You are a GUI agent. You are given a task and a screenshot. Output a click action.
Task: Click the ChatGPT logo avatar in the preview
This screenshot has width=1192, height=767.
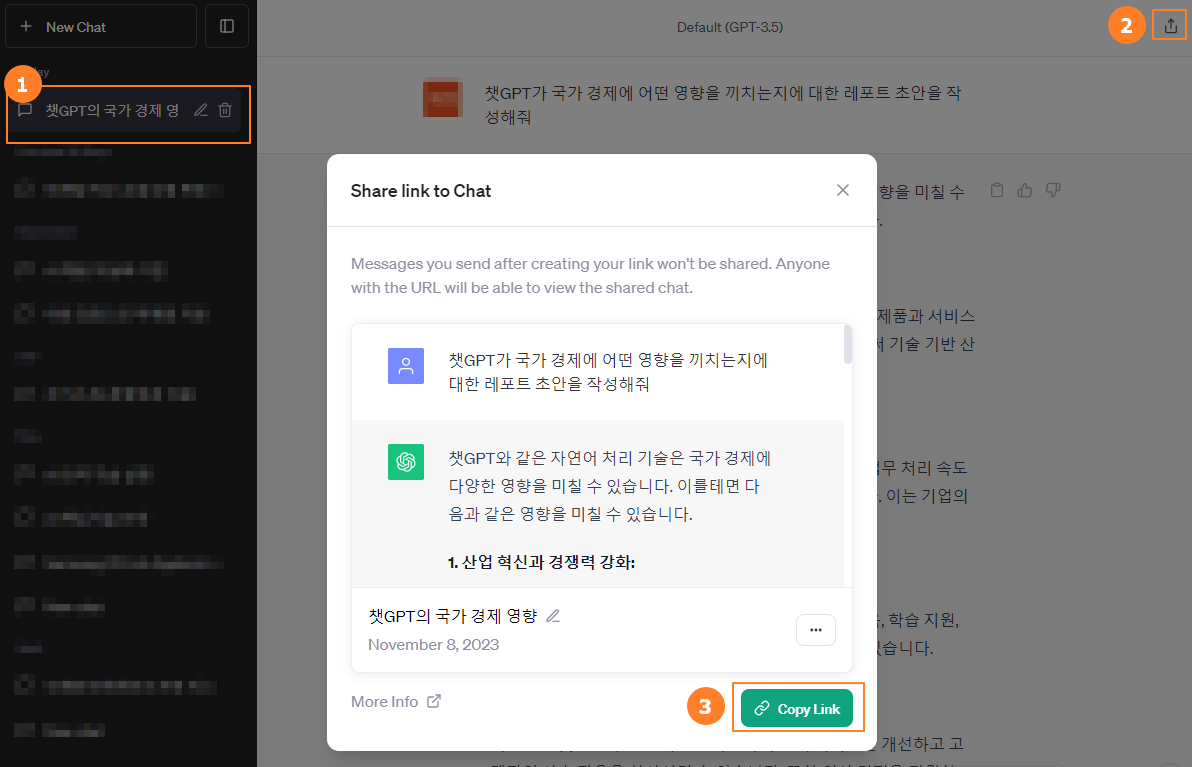pos(406,462)
